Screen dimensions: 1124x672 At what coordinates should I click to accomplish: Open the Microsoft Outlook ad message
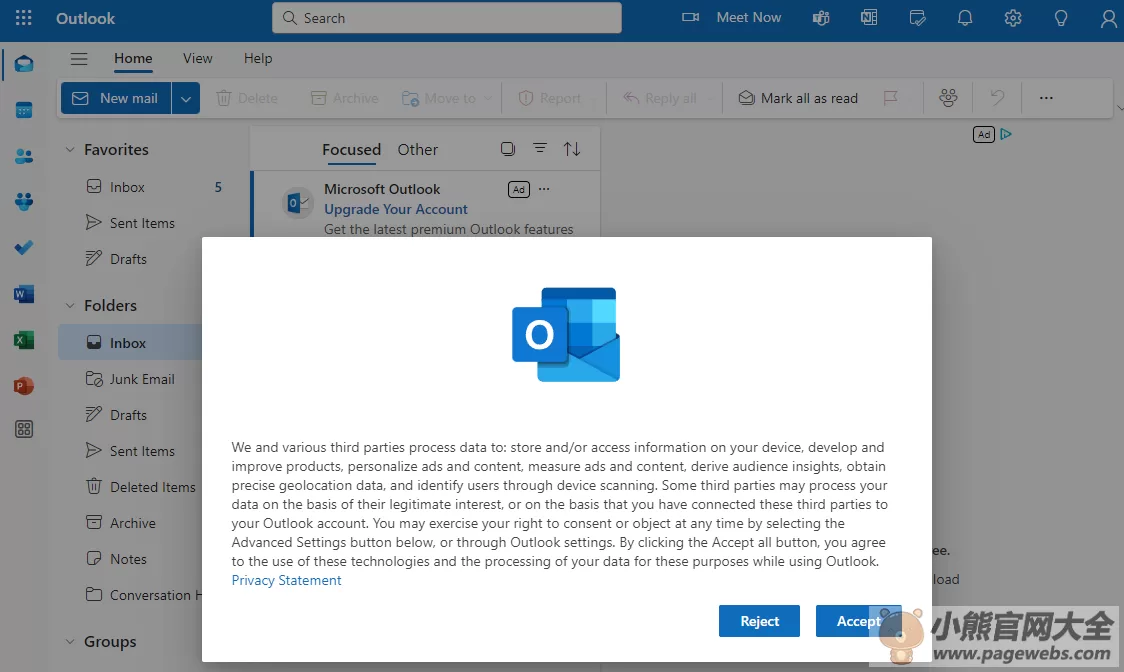pos(426,204)
